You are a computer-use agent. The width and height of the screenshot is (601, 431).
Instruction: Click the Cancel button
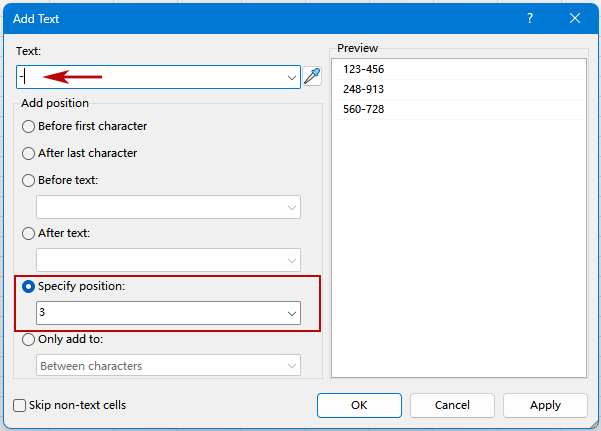coord(452,405)
